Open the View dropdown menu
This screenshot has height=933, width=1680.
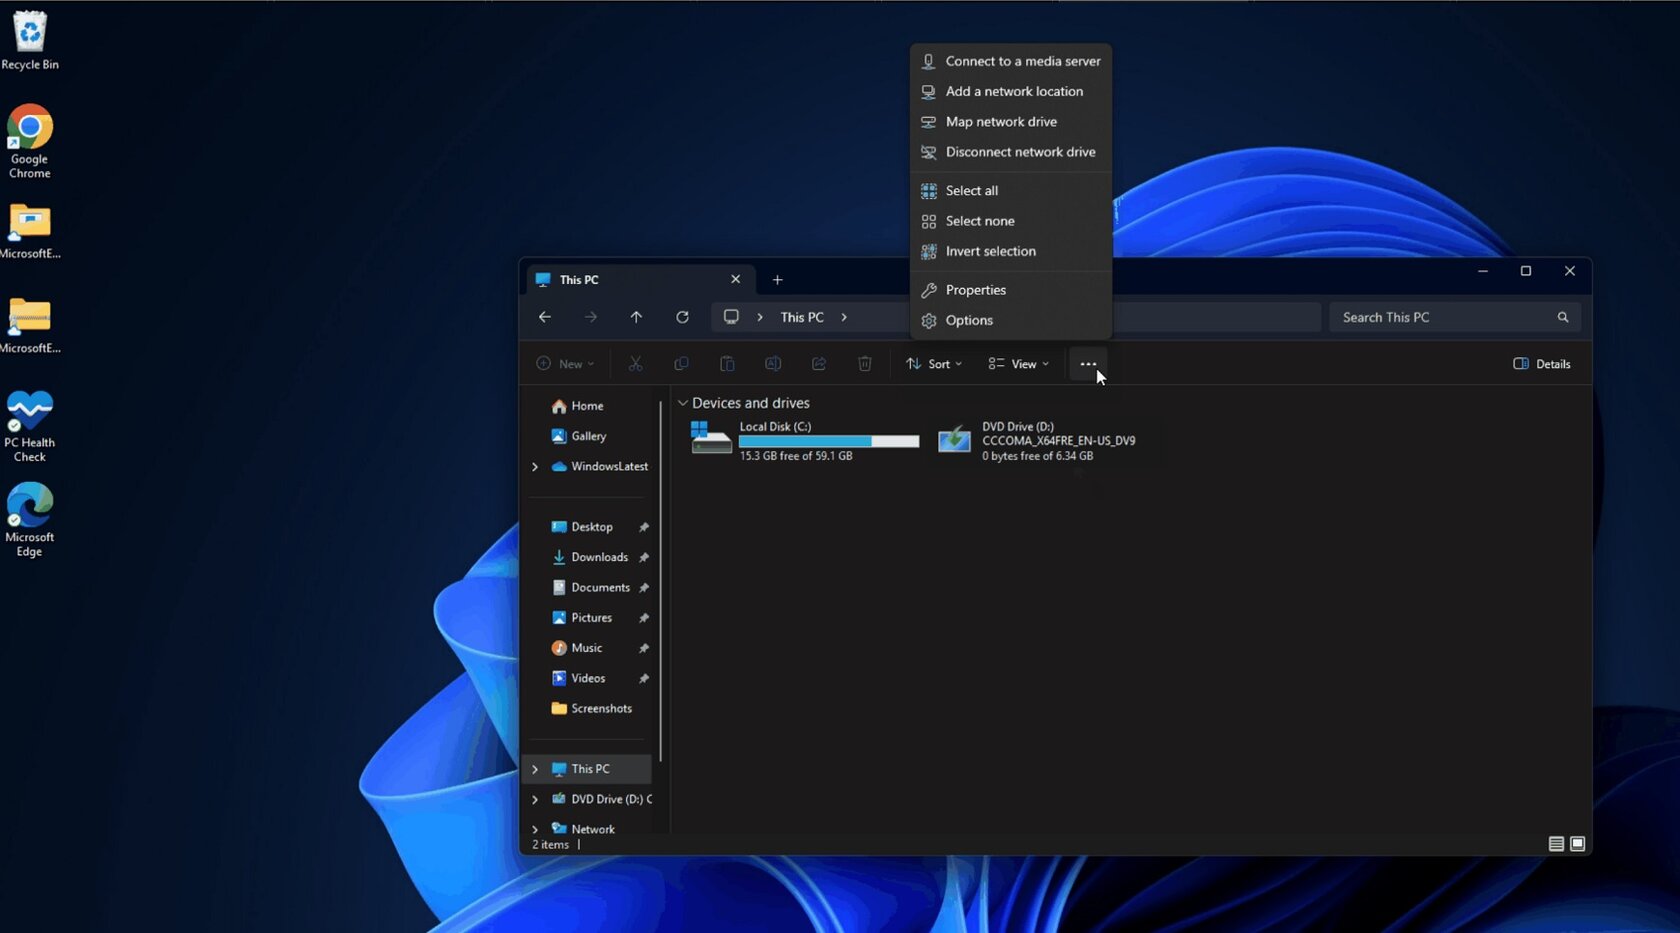click(1019, 364)
